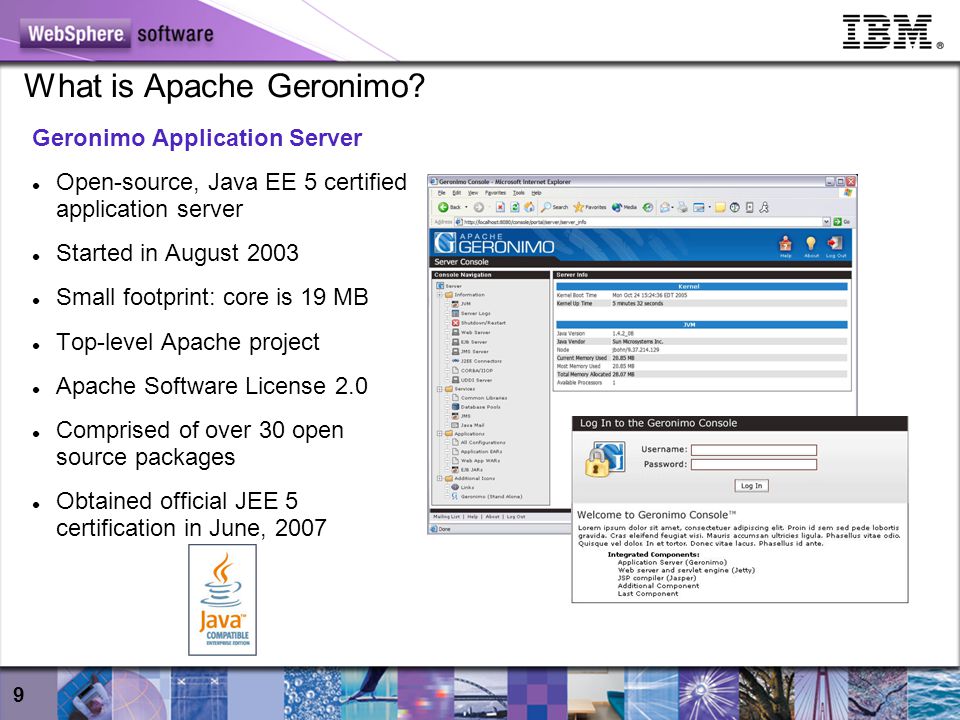Select Web Server in navigation tree

pos(471,332)
